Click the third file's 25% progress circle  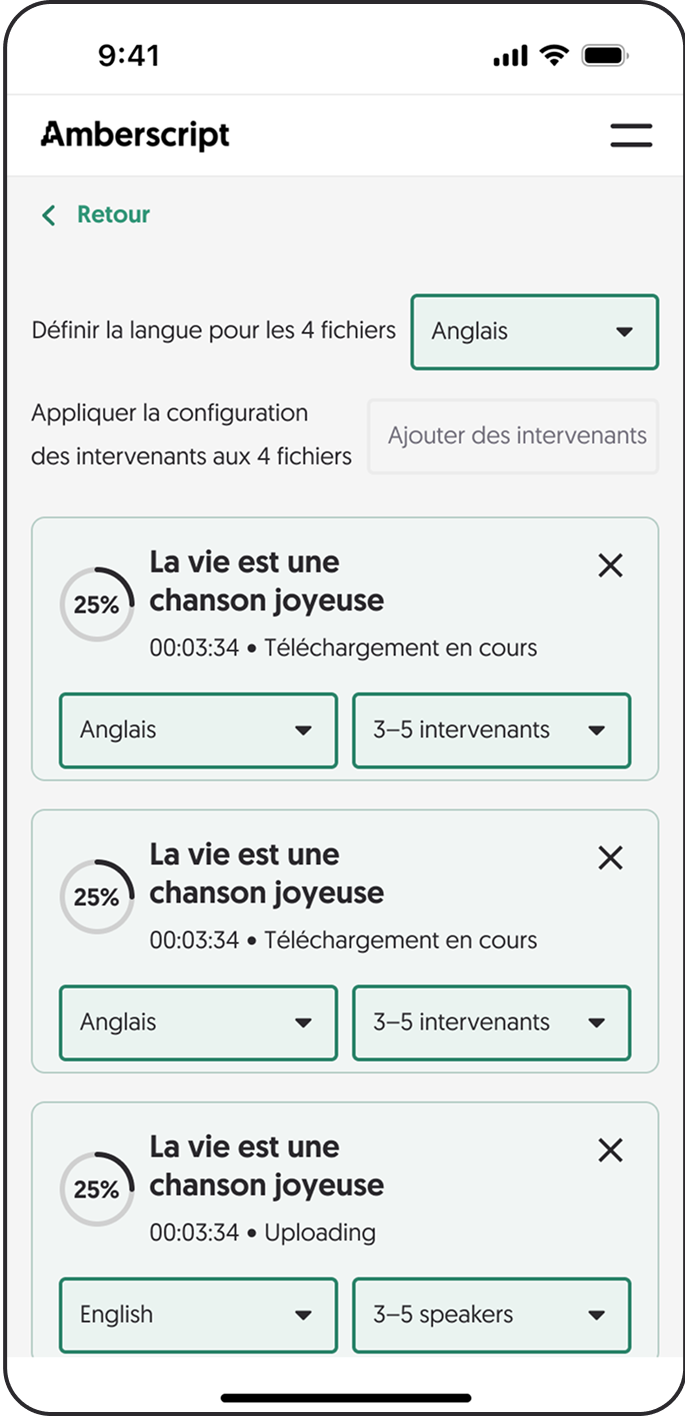tap(97, 1189)
